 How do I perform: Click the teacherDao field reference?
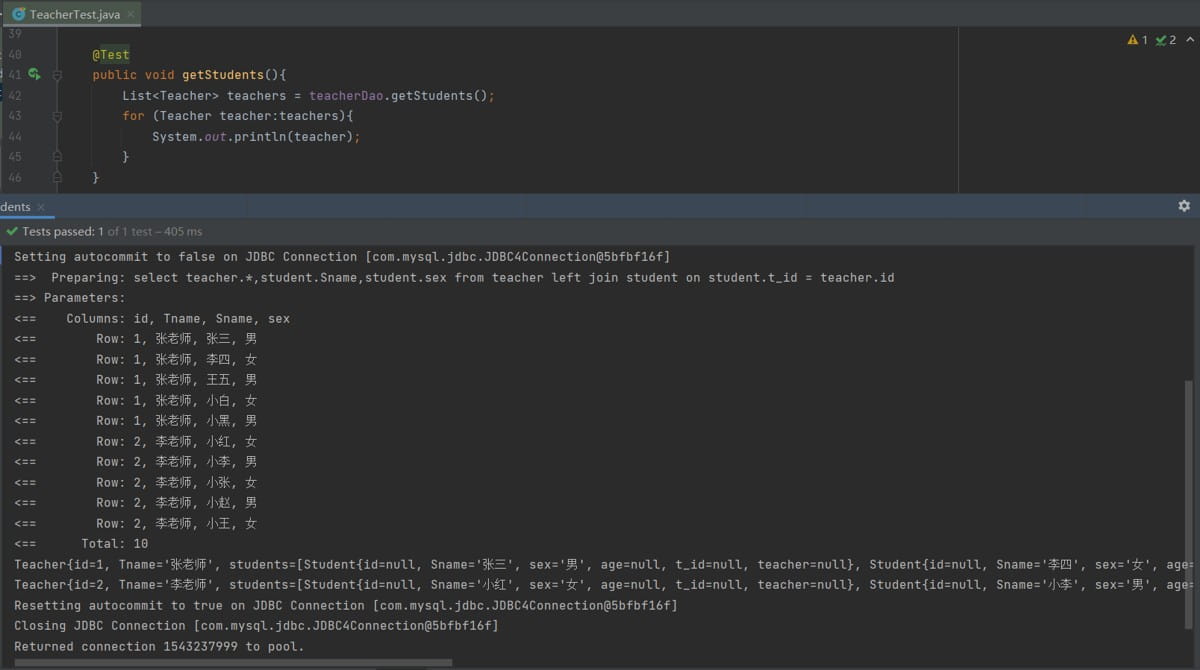tap(347, 96)
